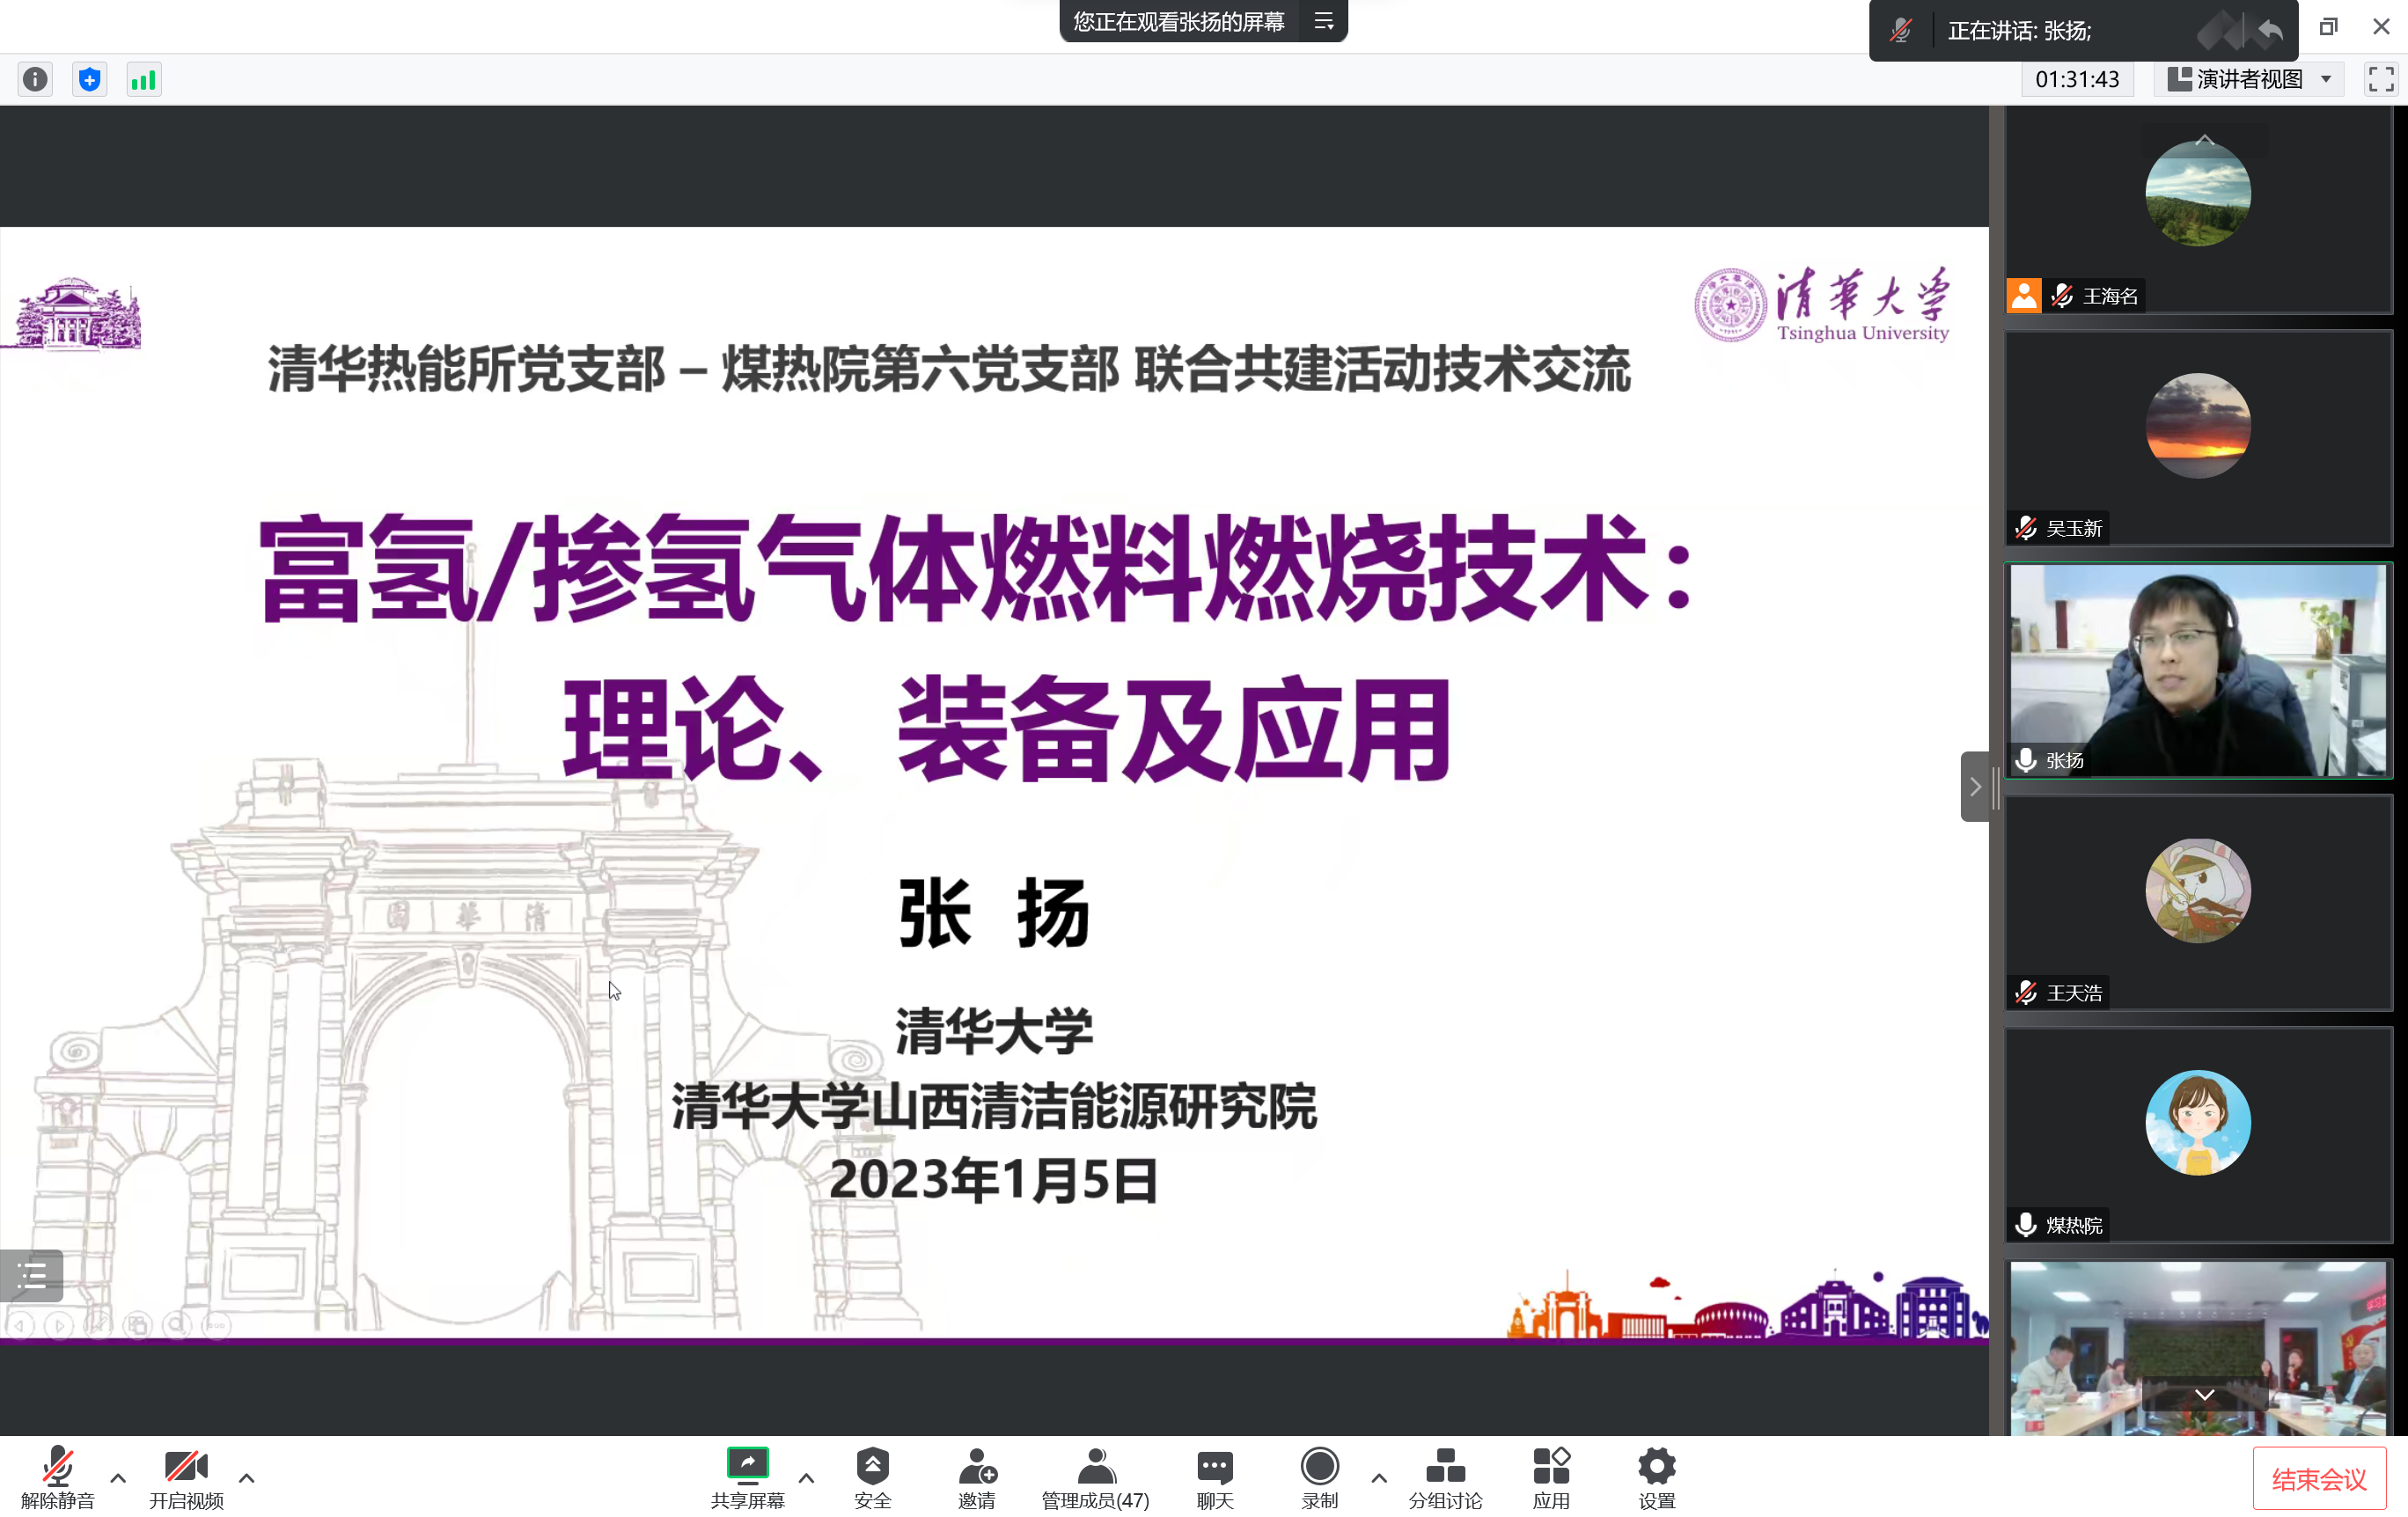Click the 正在讲话: 张扬 speaker label
Image resolution: width=2408 pixels, height=1517 pixels.
tap(2020, 31)
